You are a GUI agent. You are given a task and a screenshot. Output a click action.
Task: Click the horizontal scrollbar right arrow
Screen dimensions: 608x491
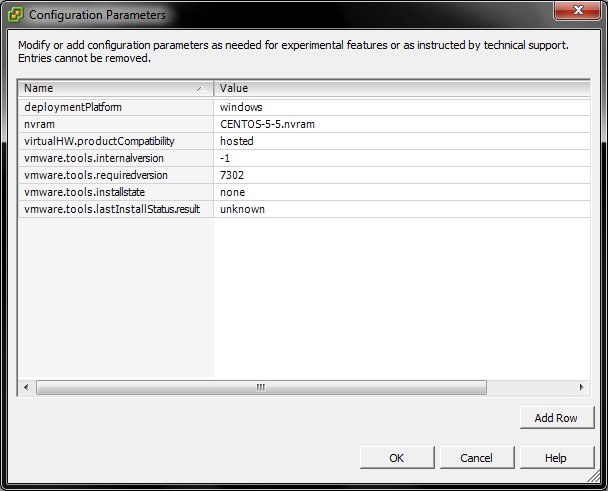[581, 387]
